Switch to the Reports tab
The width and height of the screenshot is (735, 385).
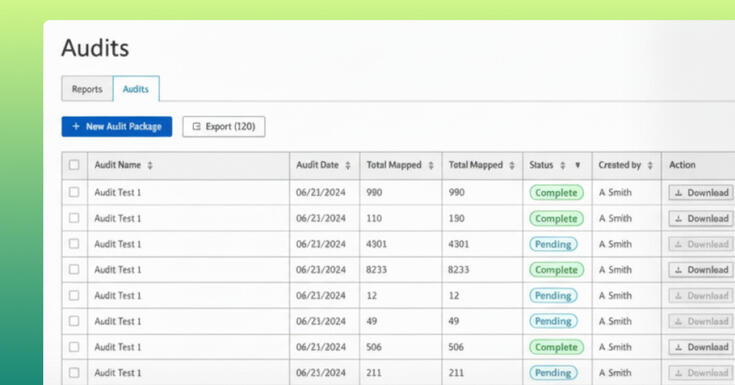coord(87,89)
